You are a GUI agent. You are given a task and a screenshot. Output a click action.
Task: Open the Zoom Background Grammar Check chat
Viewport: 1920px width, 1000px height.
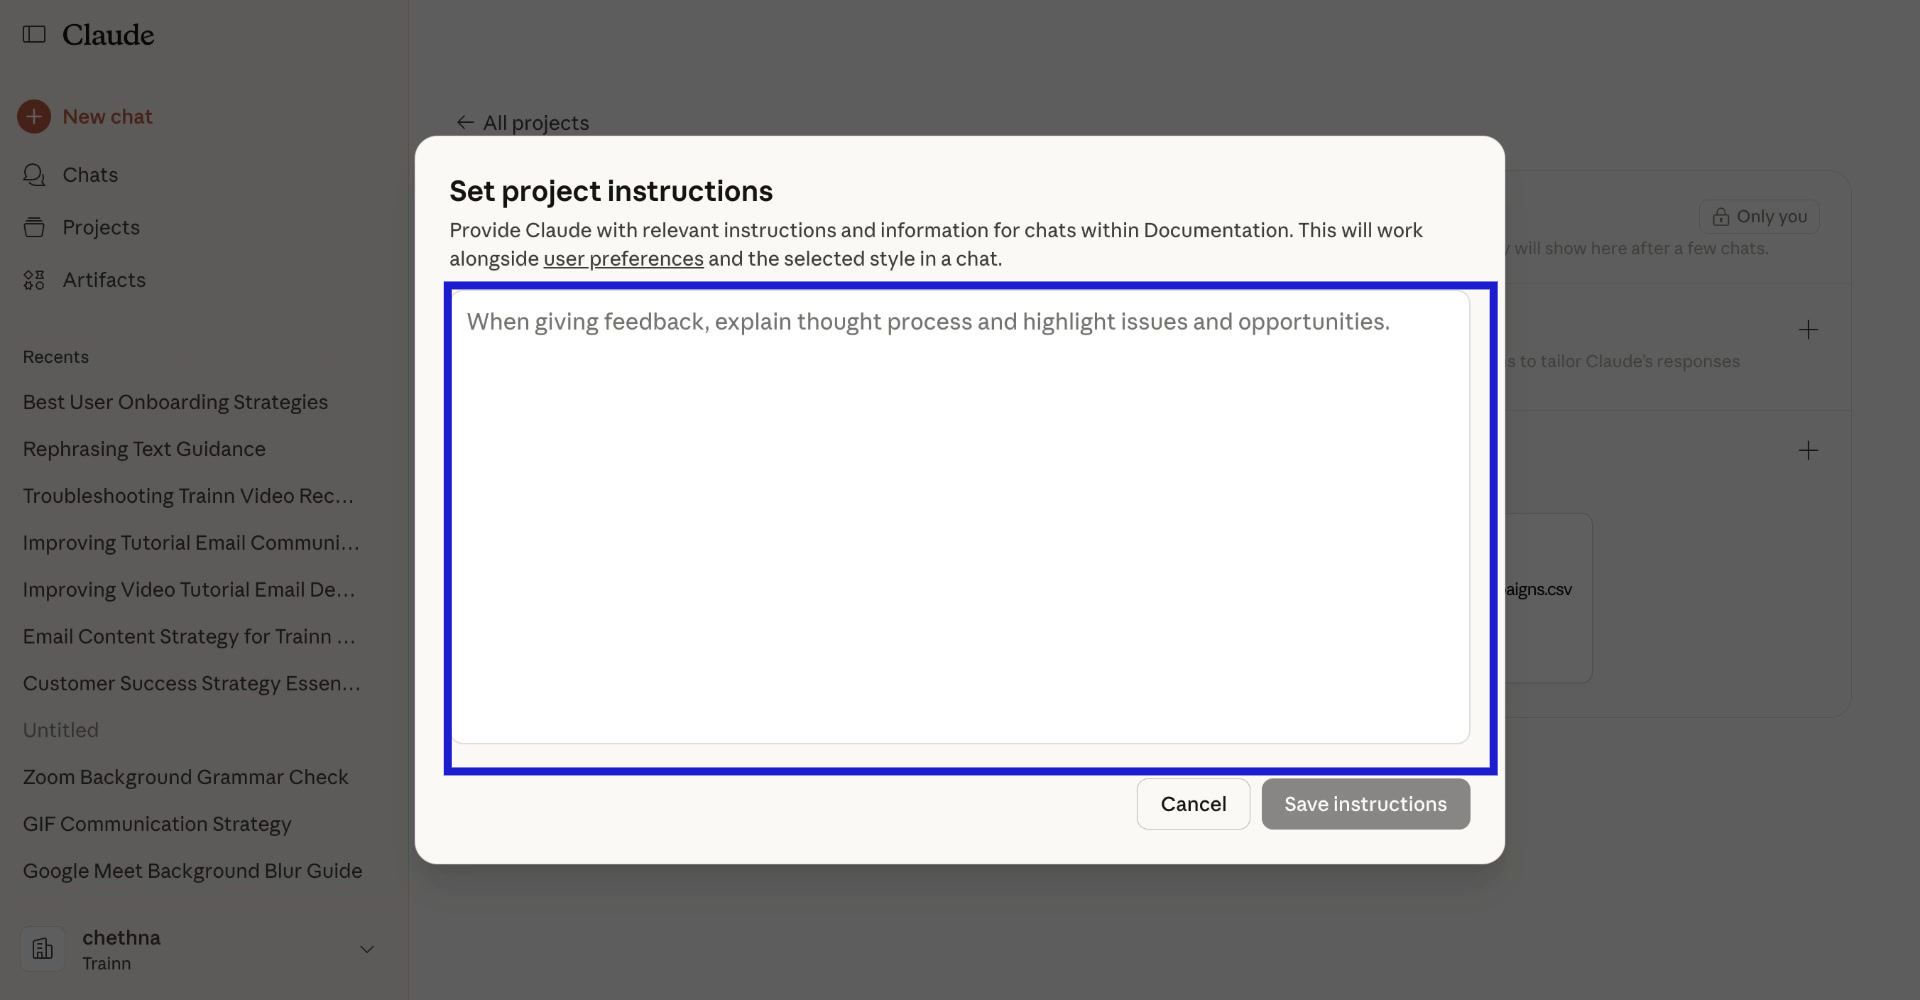tap(185, 777)
